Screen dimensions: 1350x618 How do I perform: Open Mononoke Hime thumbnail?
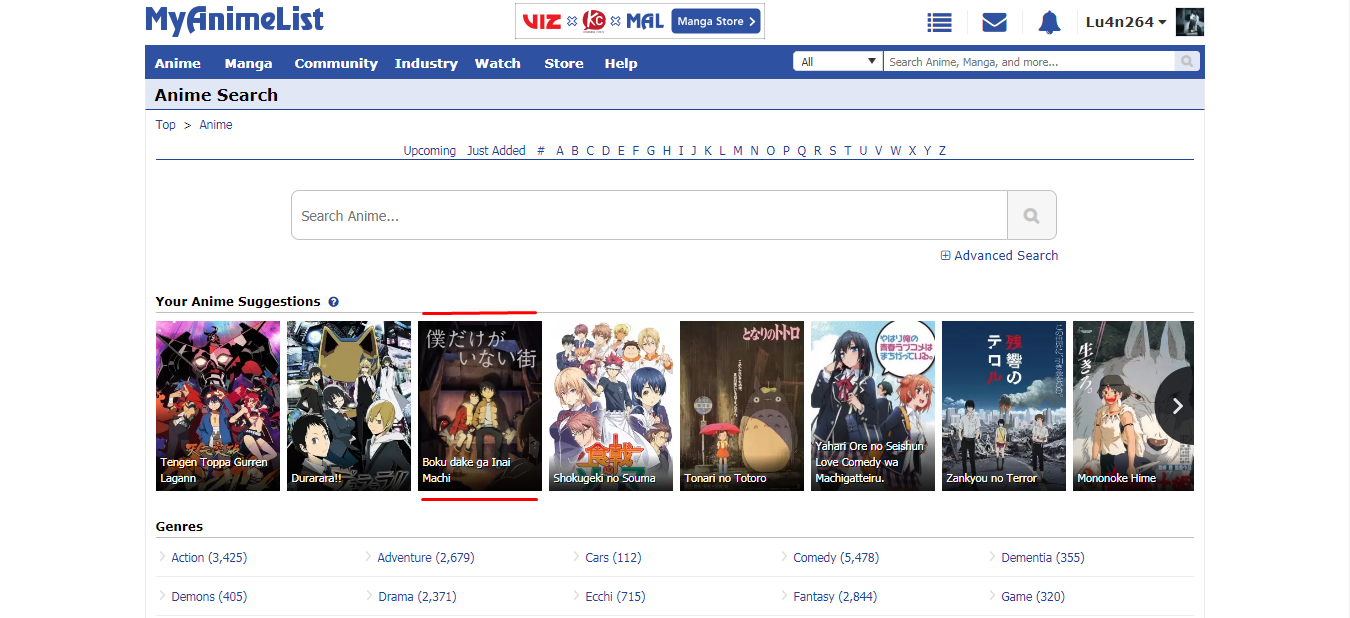click(1133, 406)
